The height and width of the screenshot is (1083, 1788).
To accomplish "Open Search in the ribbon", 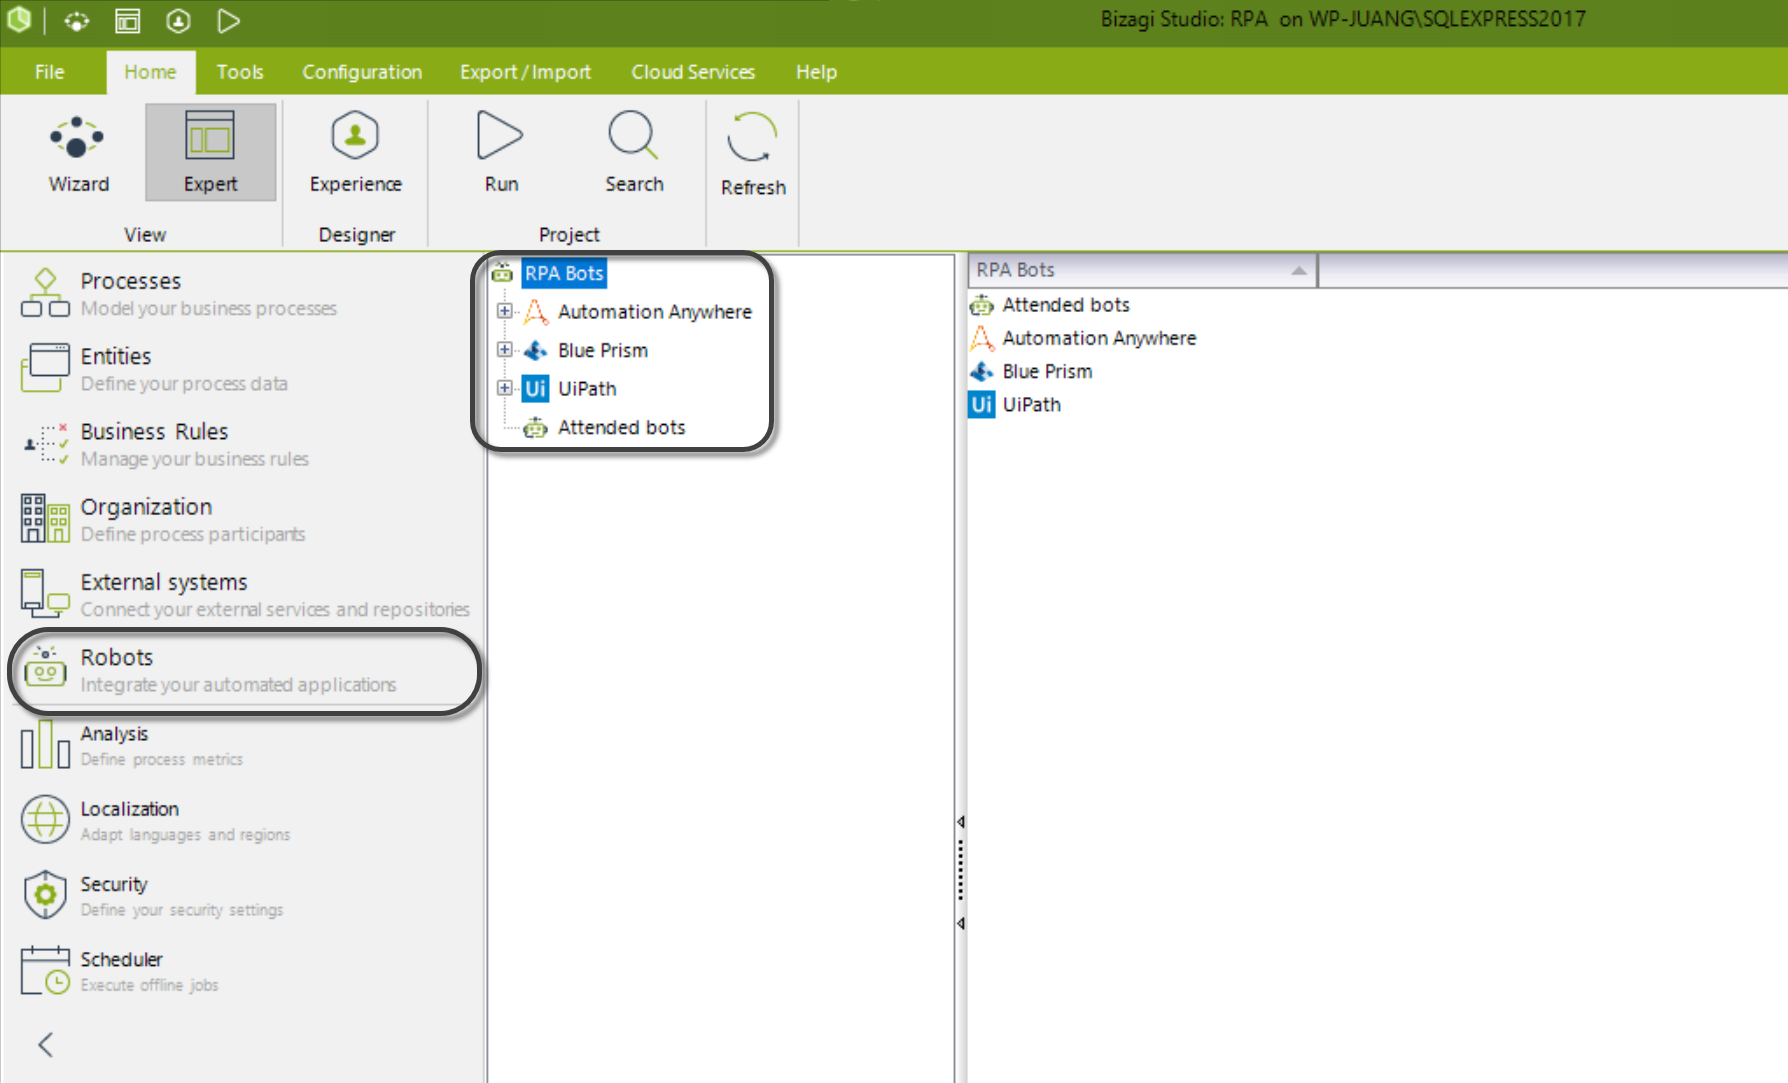I will click(x=634, y=153).
